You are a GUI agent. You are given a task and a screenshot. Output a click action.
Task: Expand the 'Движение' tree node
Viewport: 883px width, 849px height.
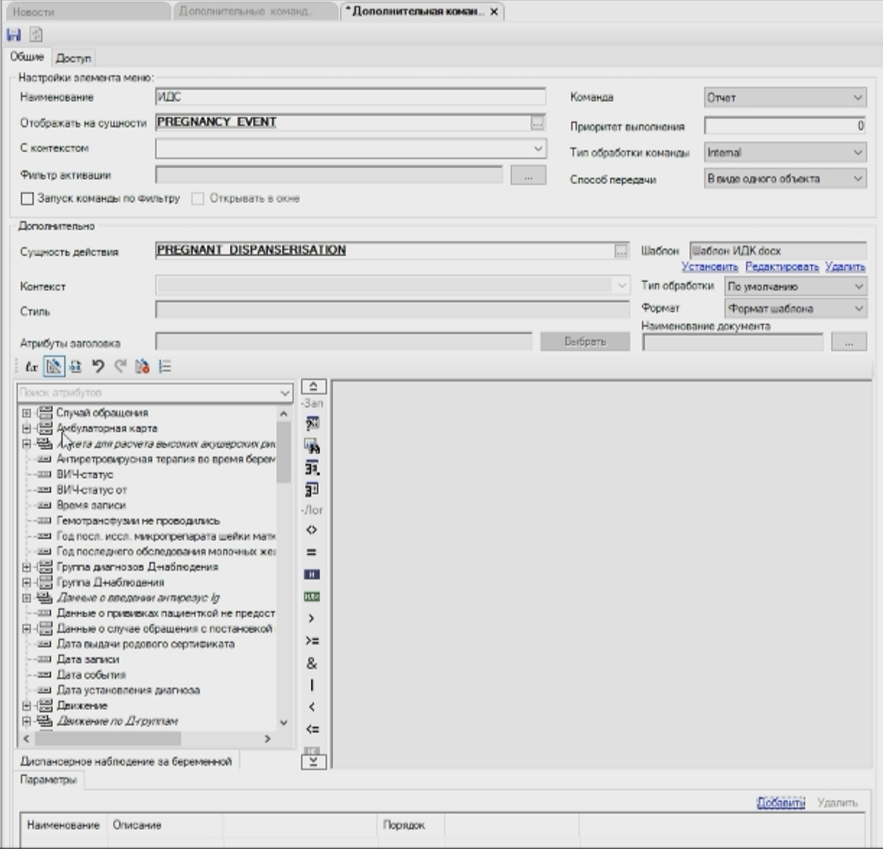[26, 706]
